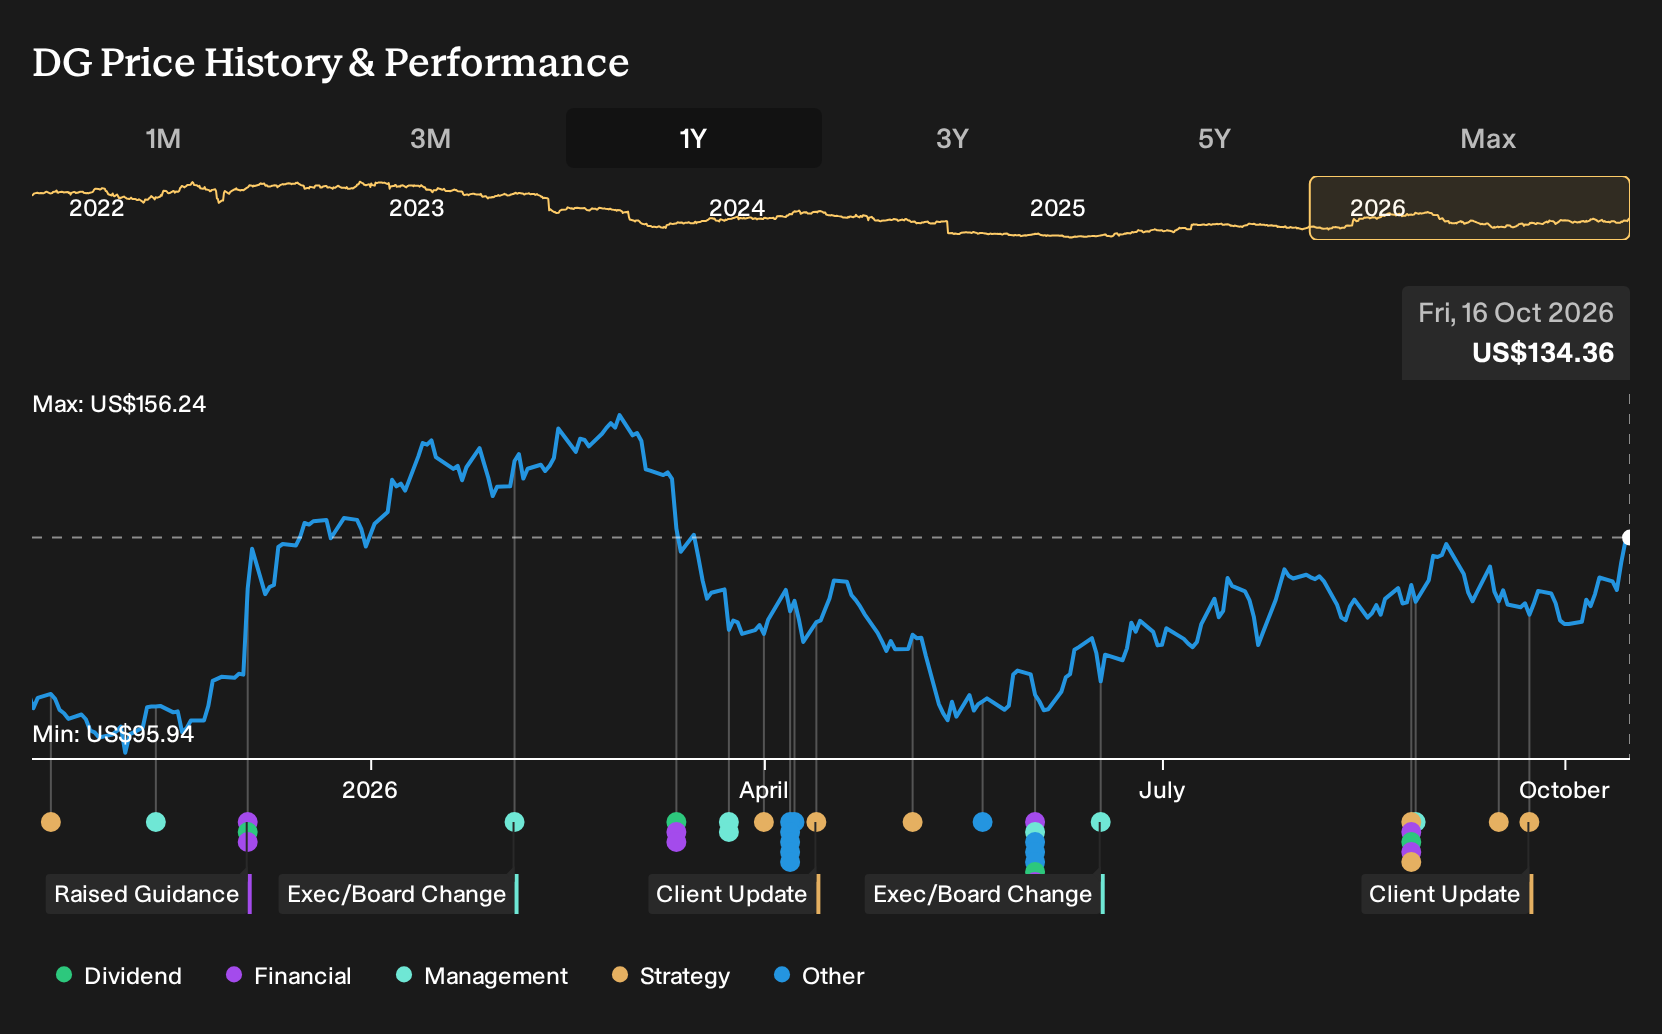Viewport: 1662px width, 1034px height.
Task: Open Client Update label near October
Action: tap(1447, 894)
